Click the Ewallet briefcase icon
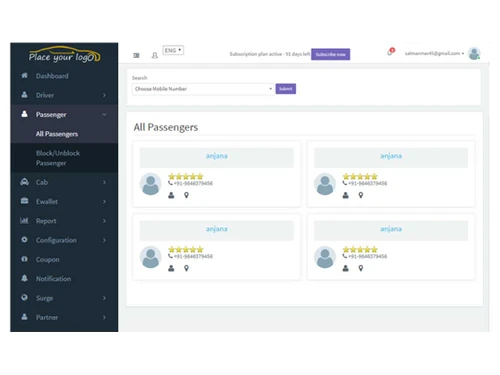Image resolution: width=500 pixels, height=375 pixels. 24,201
